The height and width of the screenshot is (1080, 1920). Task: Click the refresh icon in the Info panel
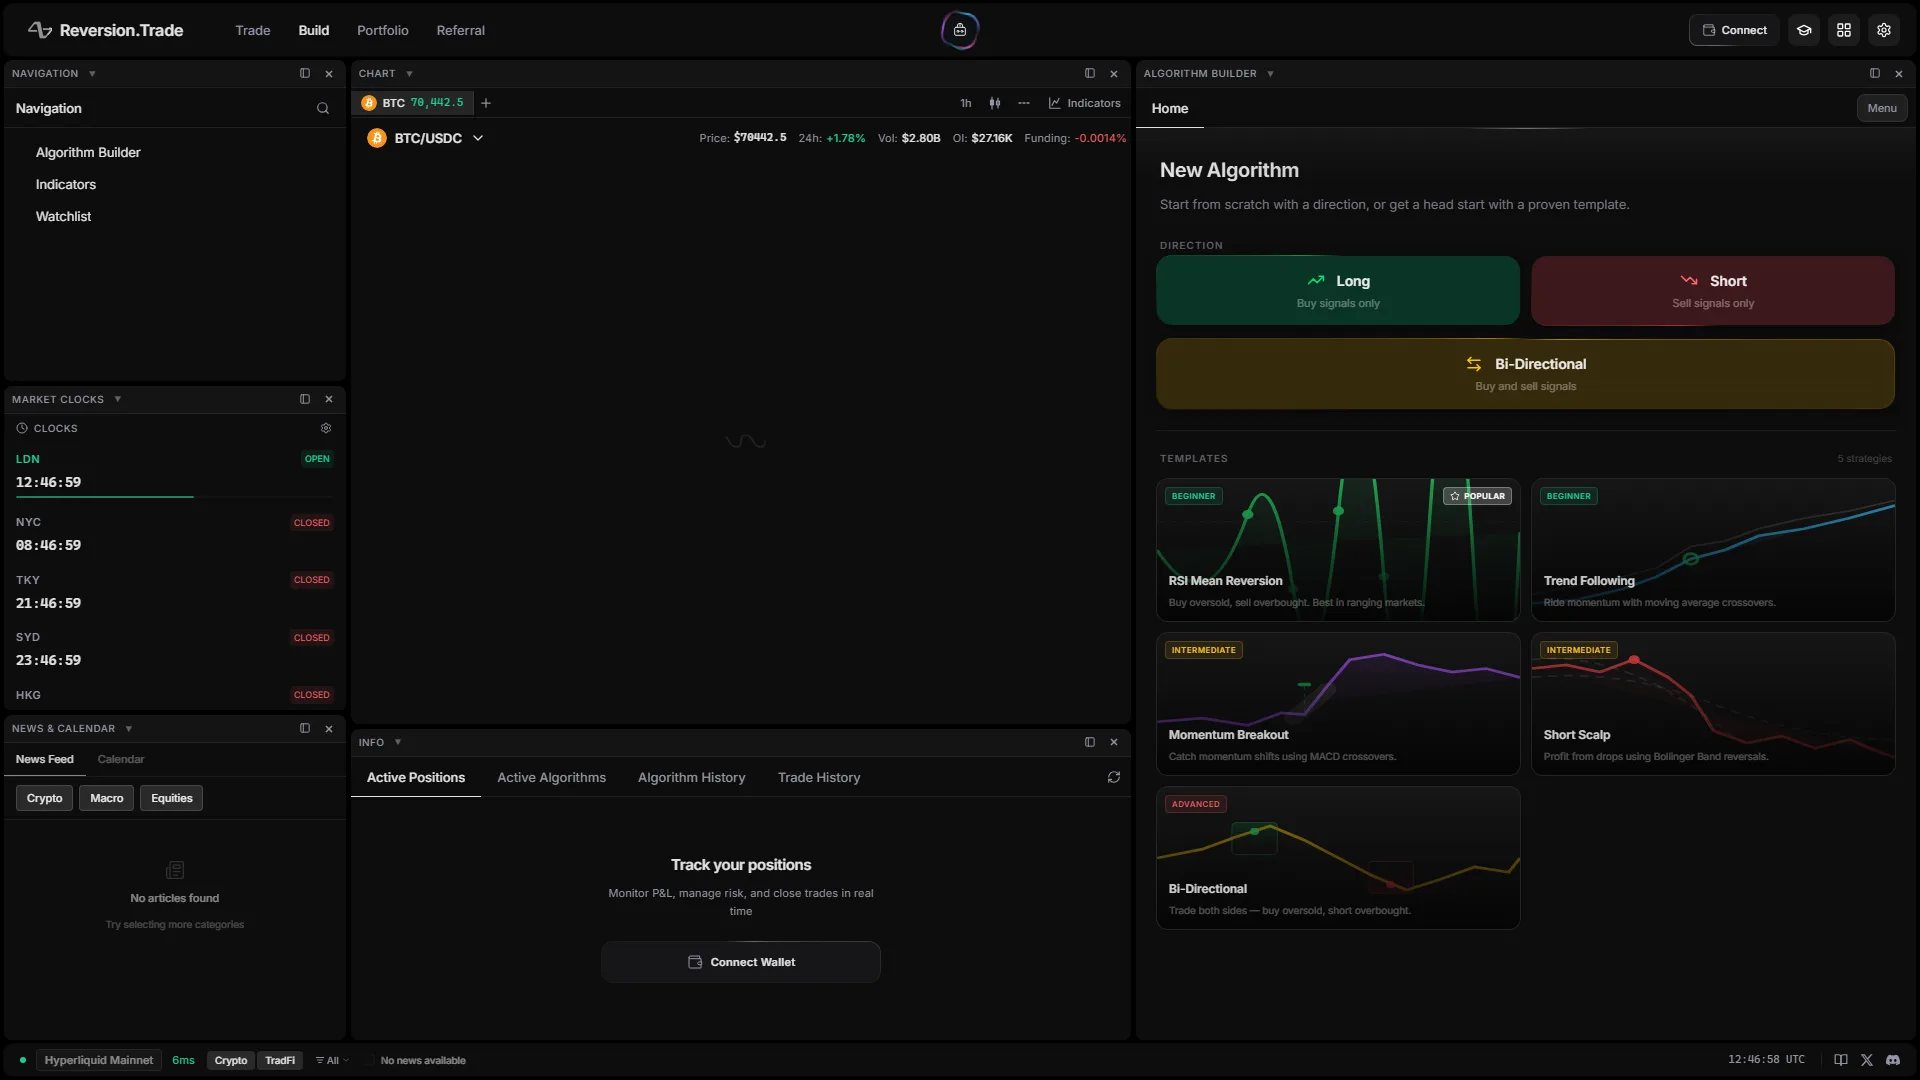1113,777
